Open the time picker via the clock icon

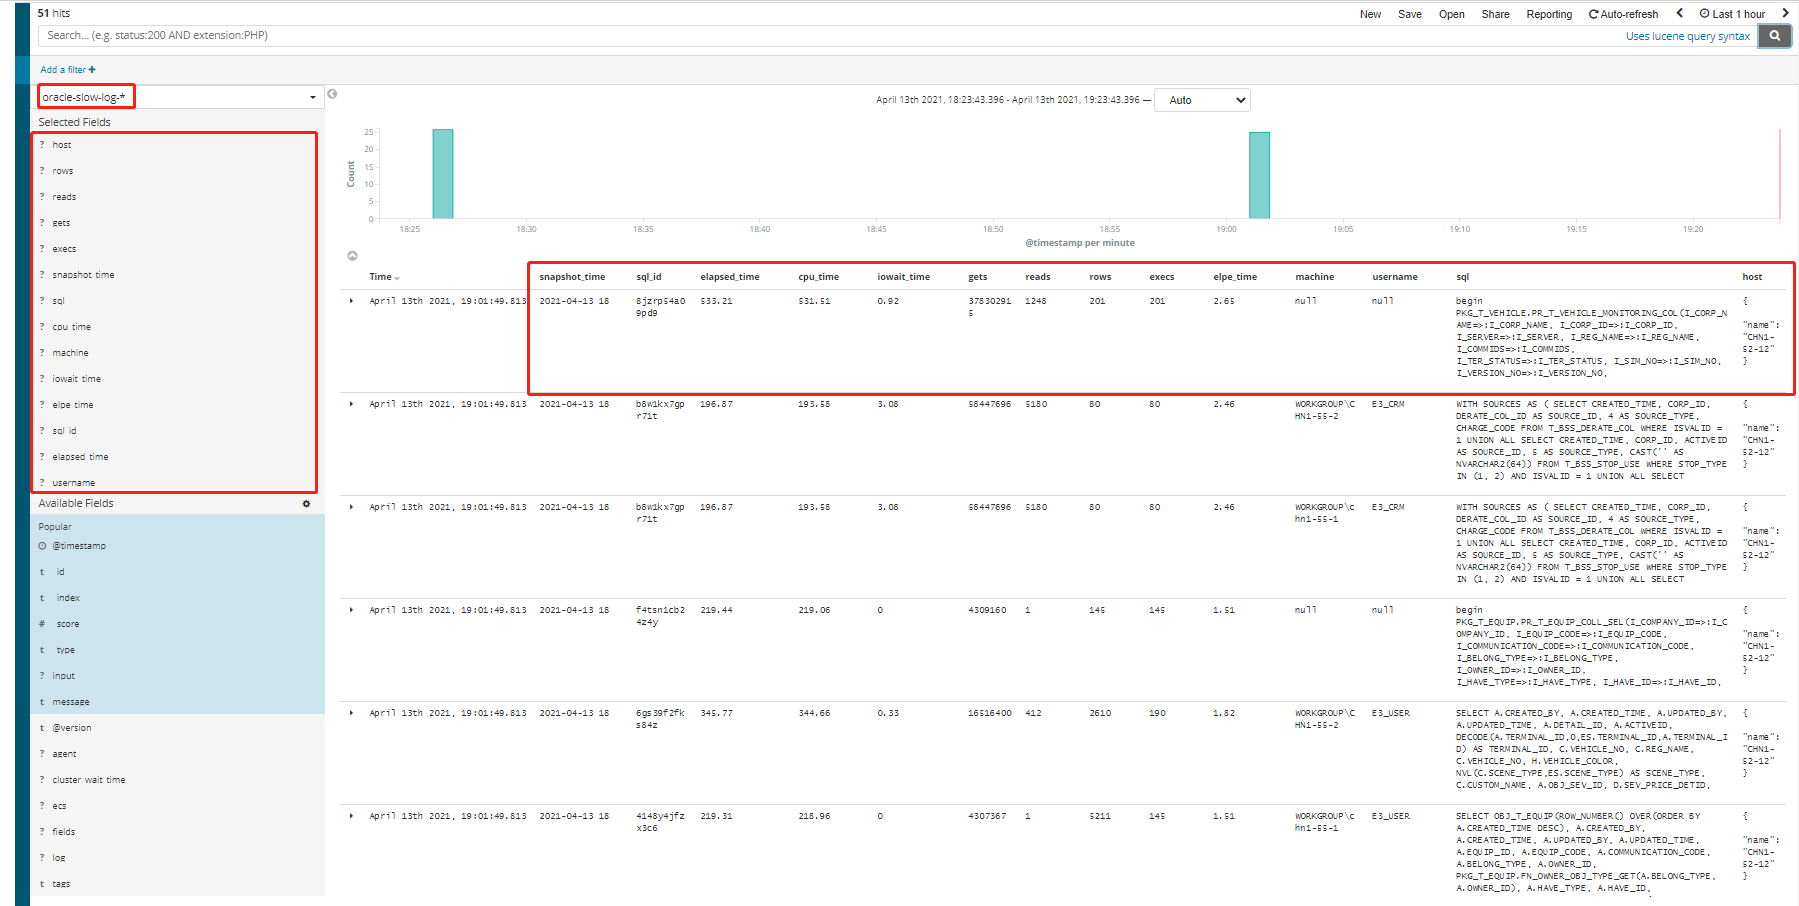coord(1707,13)
